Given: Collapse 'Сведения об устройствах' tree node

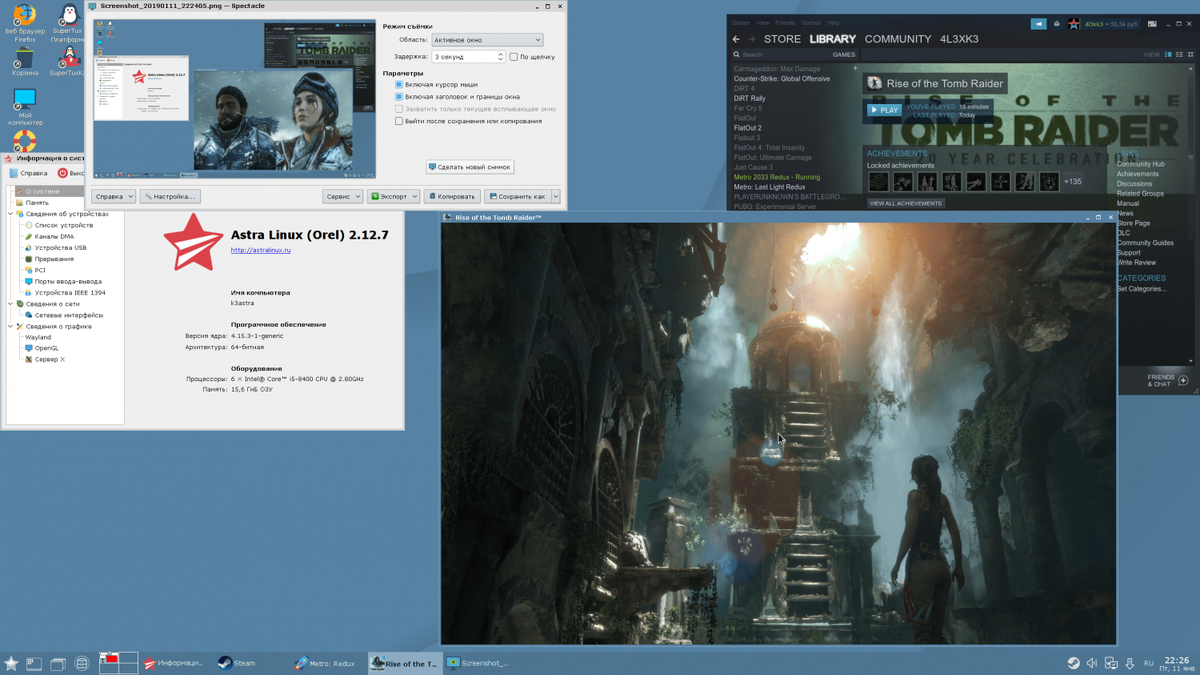Looking at the screenshot, I should (11, 214).
